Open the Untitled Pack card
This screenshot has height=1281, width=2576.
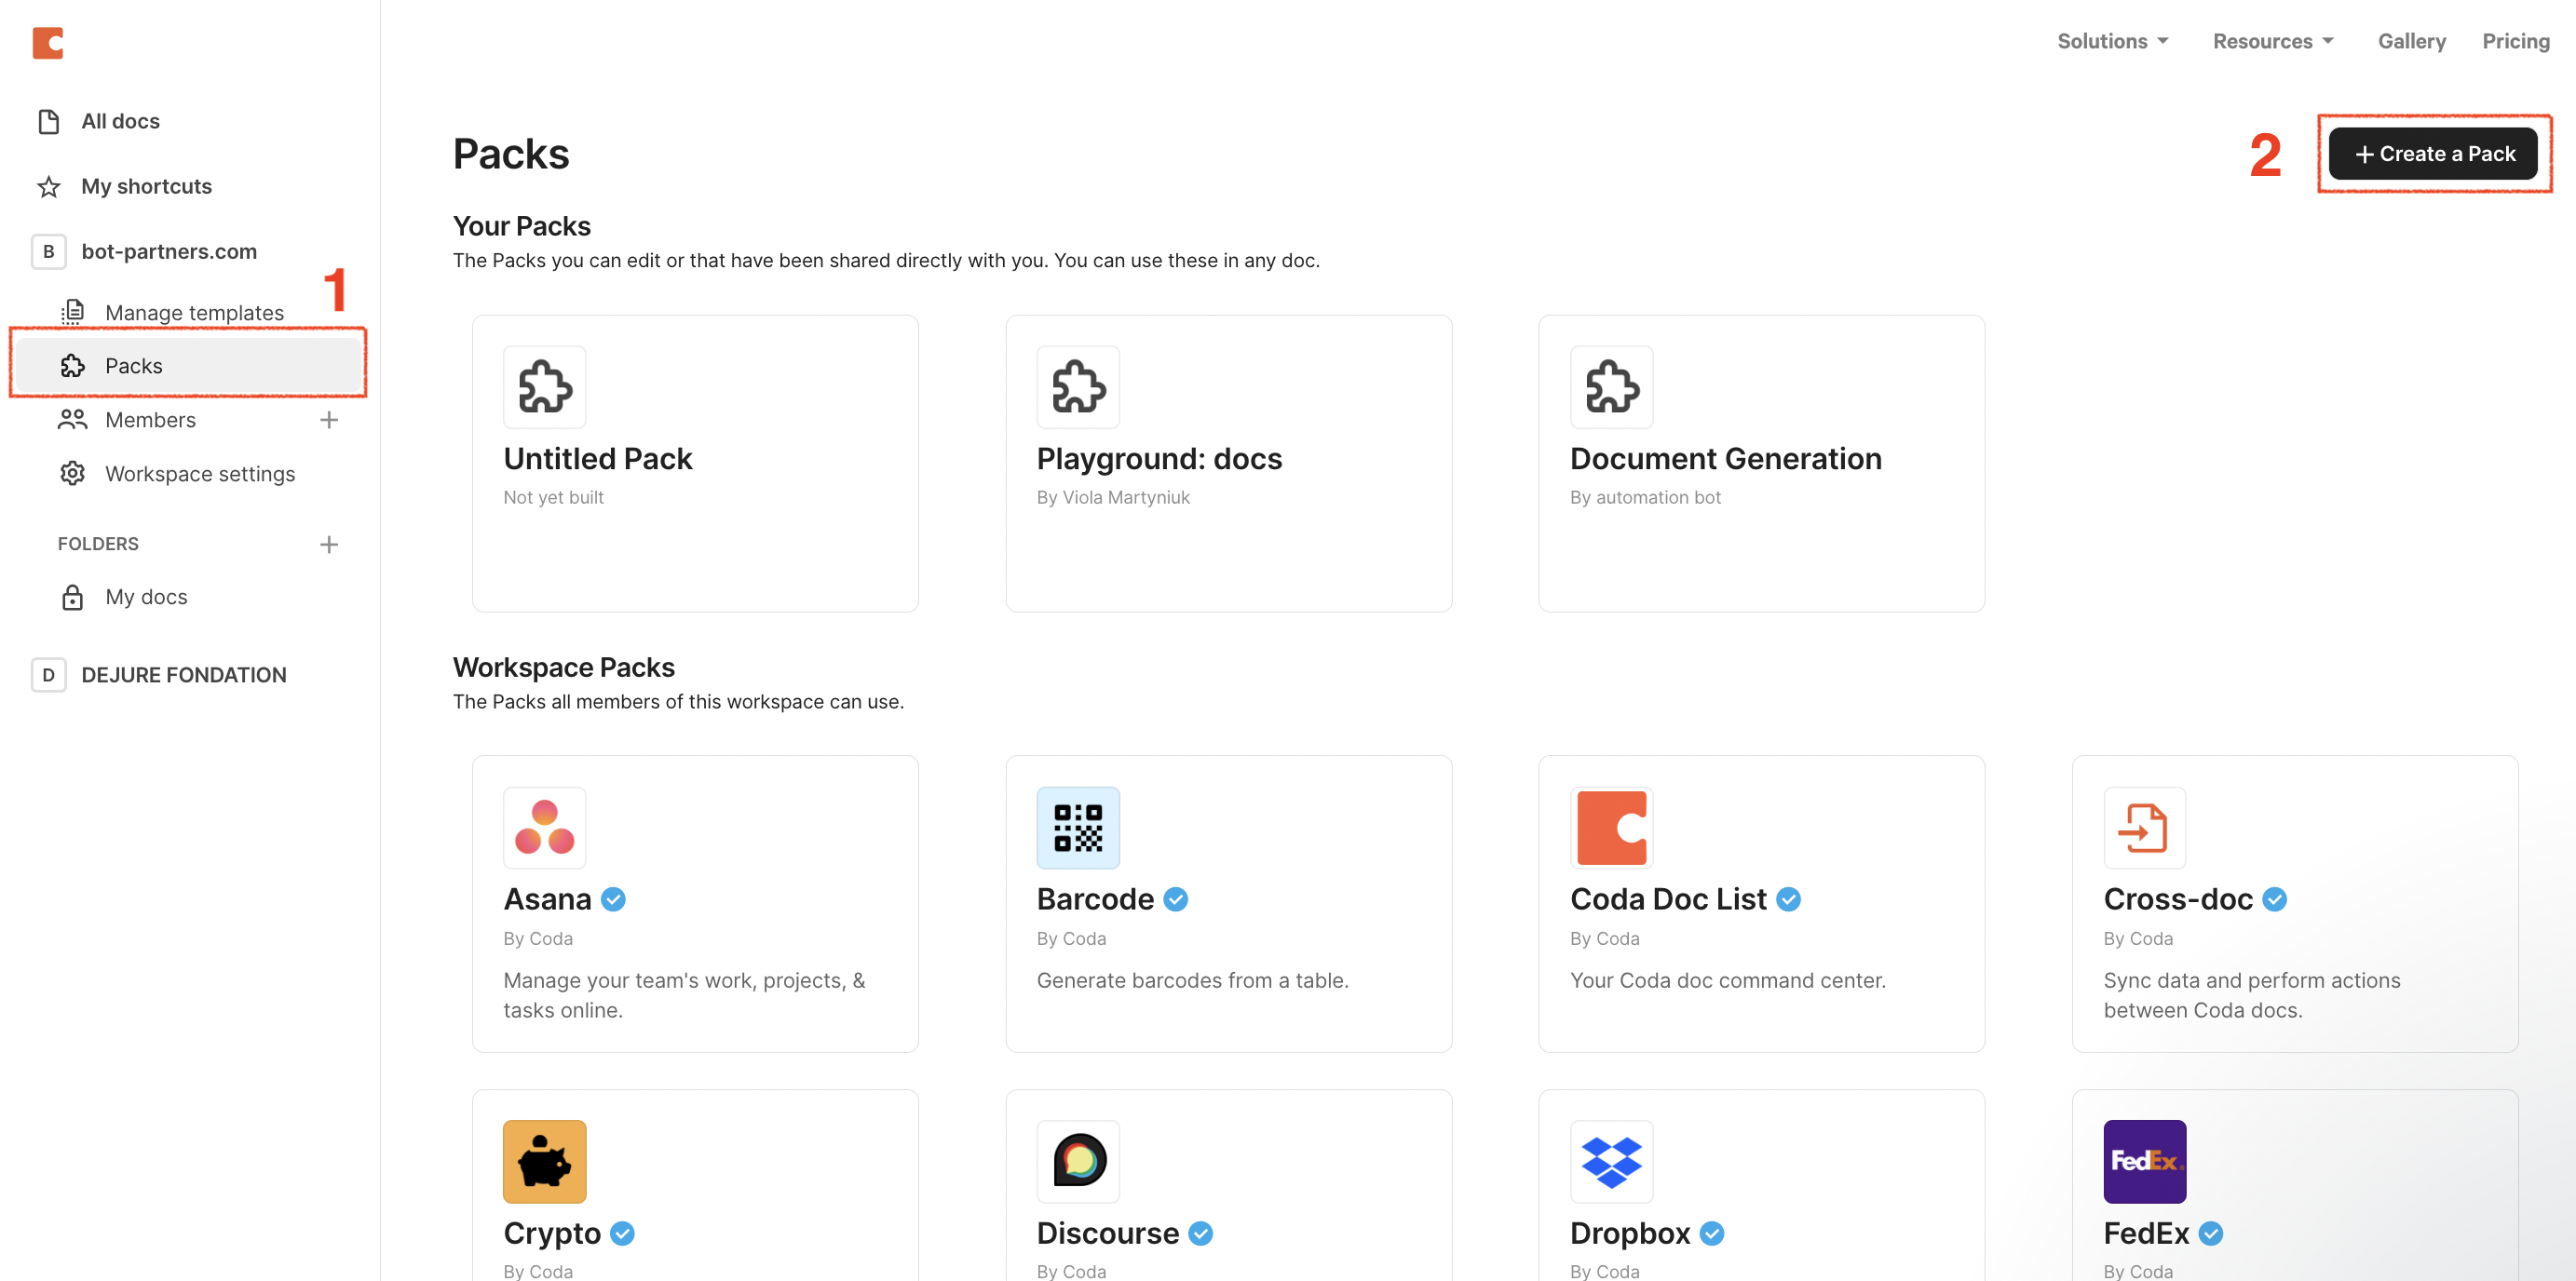pos(694,463)
